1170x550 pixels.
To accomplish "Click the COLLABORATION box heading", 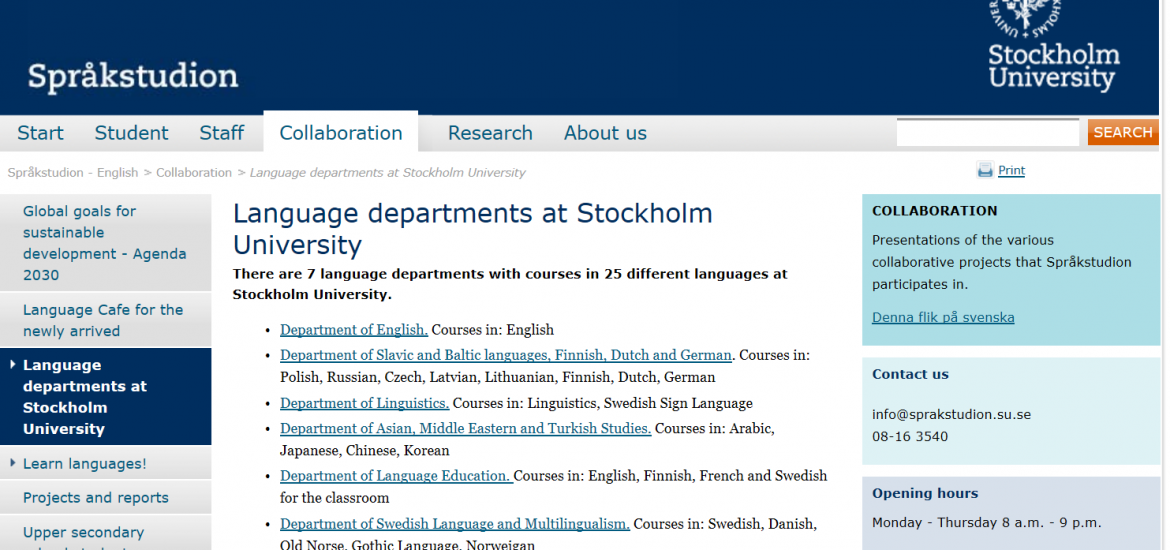I will (934, 211).
